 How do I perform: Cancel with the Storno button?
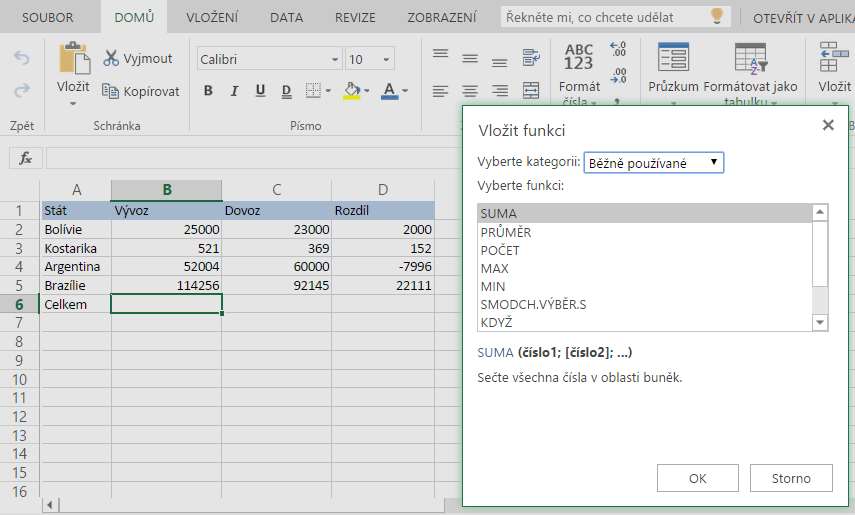tap(791, 478)
